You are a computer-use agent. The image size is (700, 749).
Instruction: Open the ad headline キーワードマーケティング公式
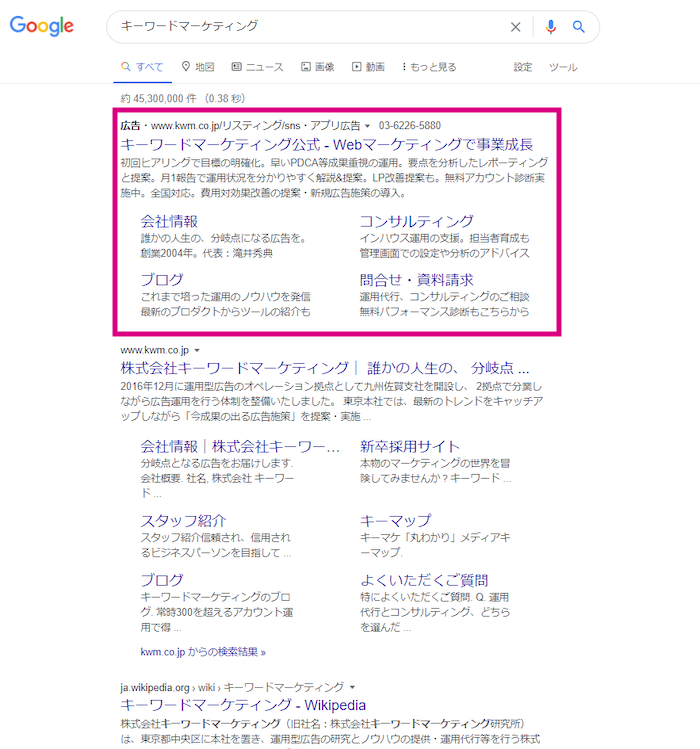point(326,144)
